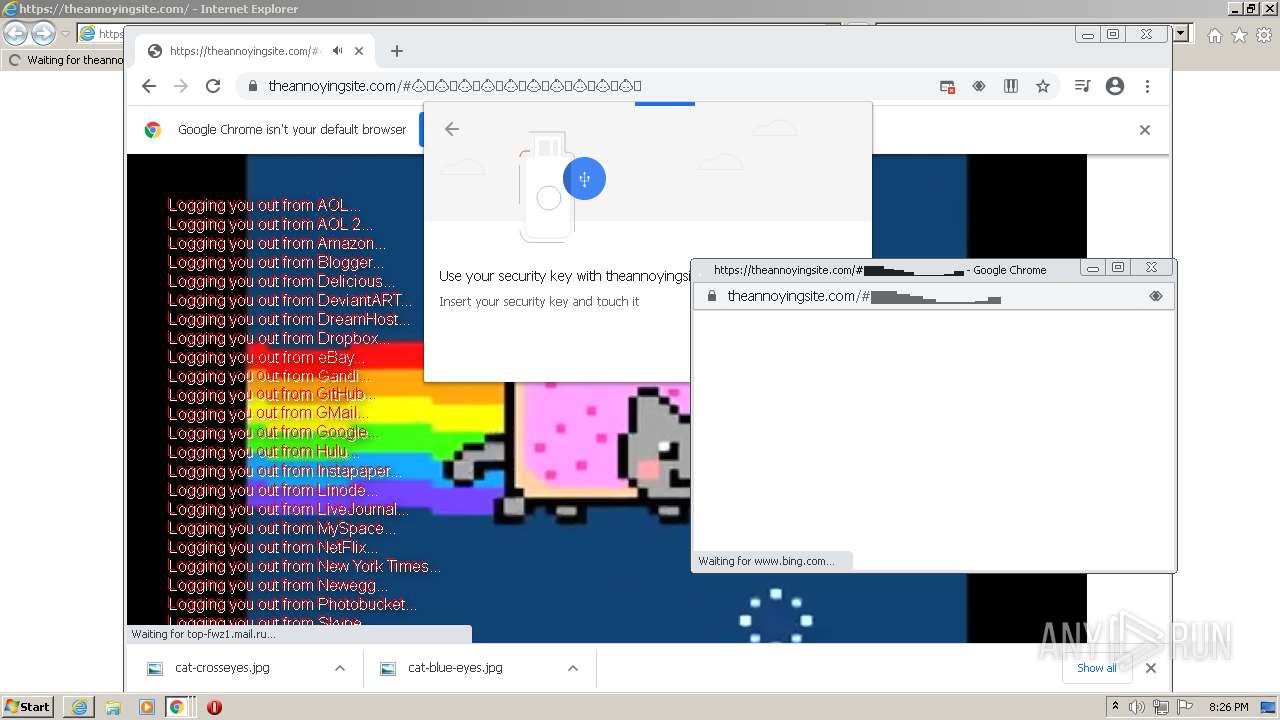The height and width of the screenshot is (720, 1280).
Task: Click the sensors eye icon in the popup window
Action: click(x=1156, y=296)
